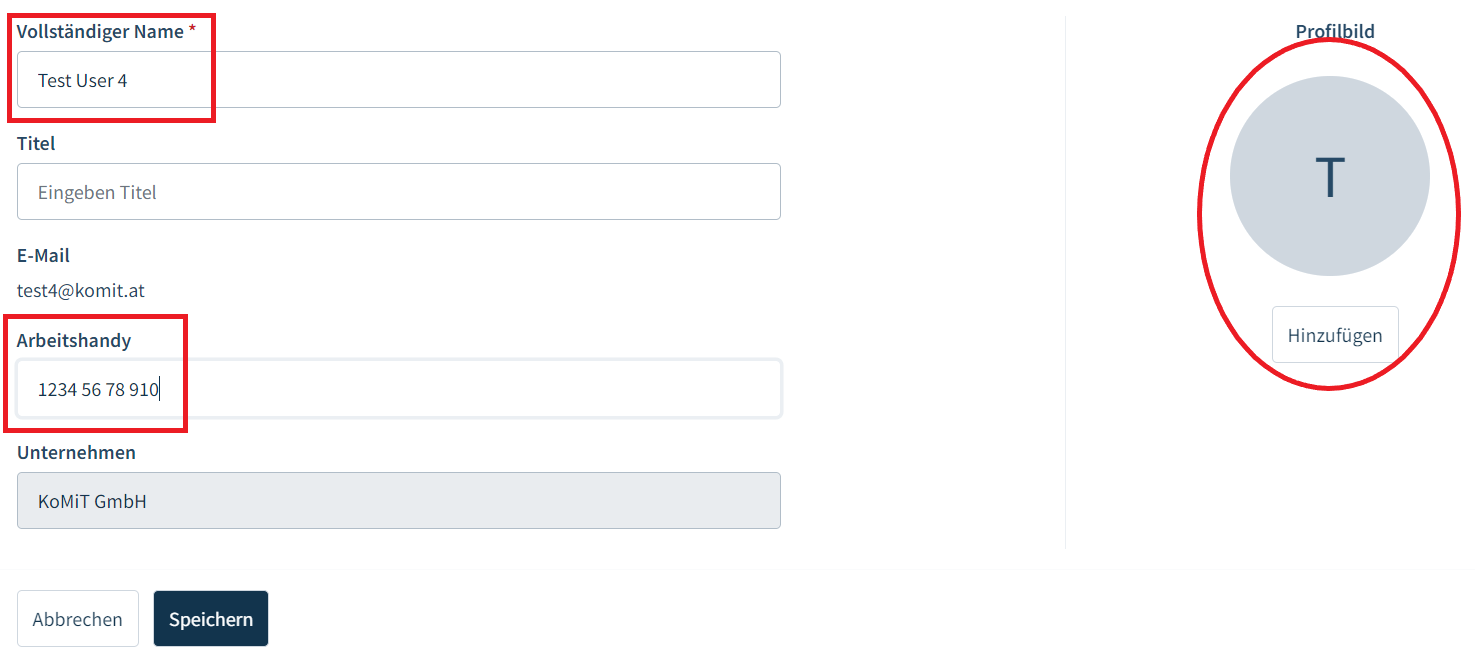Viewport: 1475px width, 664px height.
Task: Click the profile avatar circle with T
Action: click(1329, 176)
